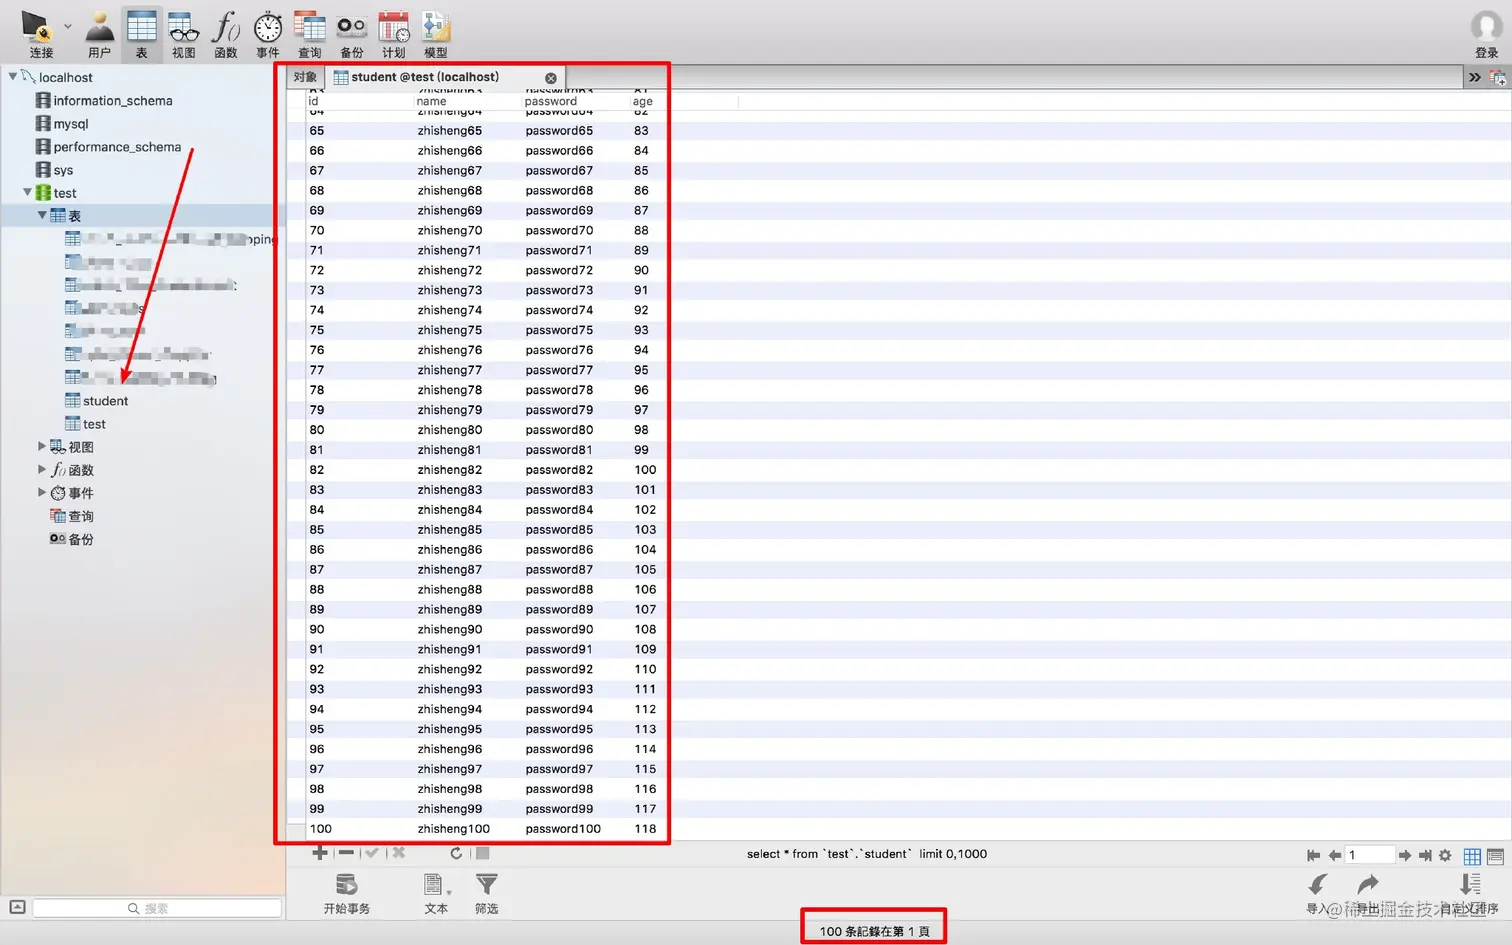Switch to grid view icon
The height and width of the screenshot is (945, 1512).
(x=1472, y=856)
